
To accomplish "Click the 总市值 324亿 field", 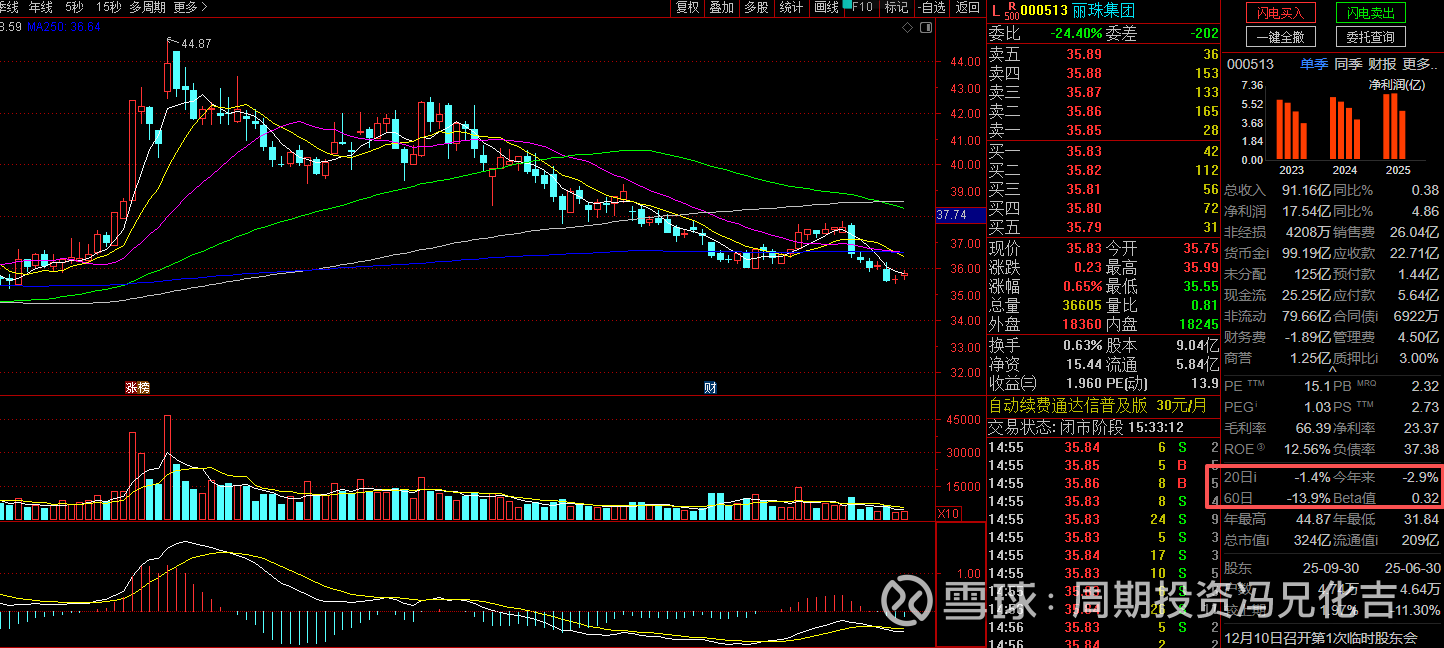I will click(1278, 540).
